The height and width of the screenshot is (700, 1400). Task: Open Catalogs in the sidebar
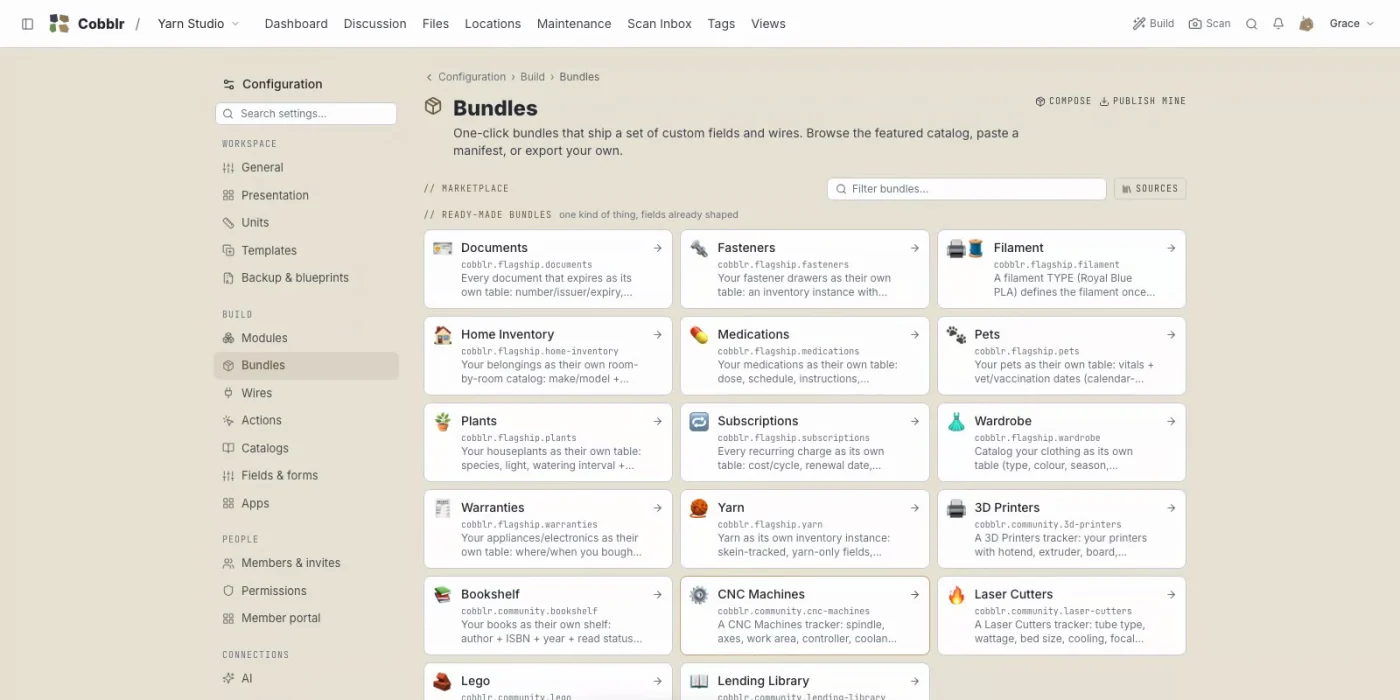point(306,448)
